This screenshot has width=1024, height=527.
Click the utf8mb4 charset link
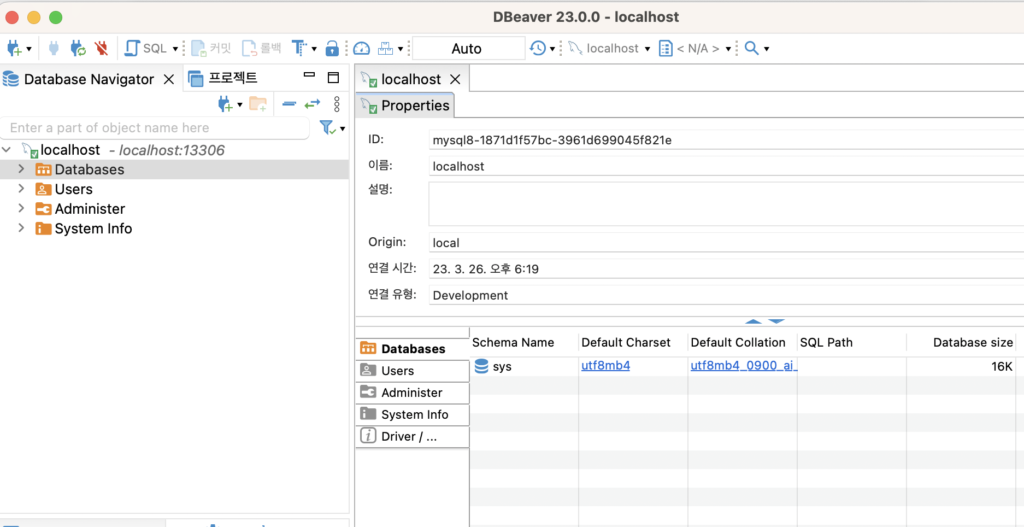(x=605, y=366)
